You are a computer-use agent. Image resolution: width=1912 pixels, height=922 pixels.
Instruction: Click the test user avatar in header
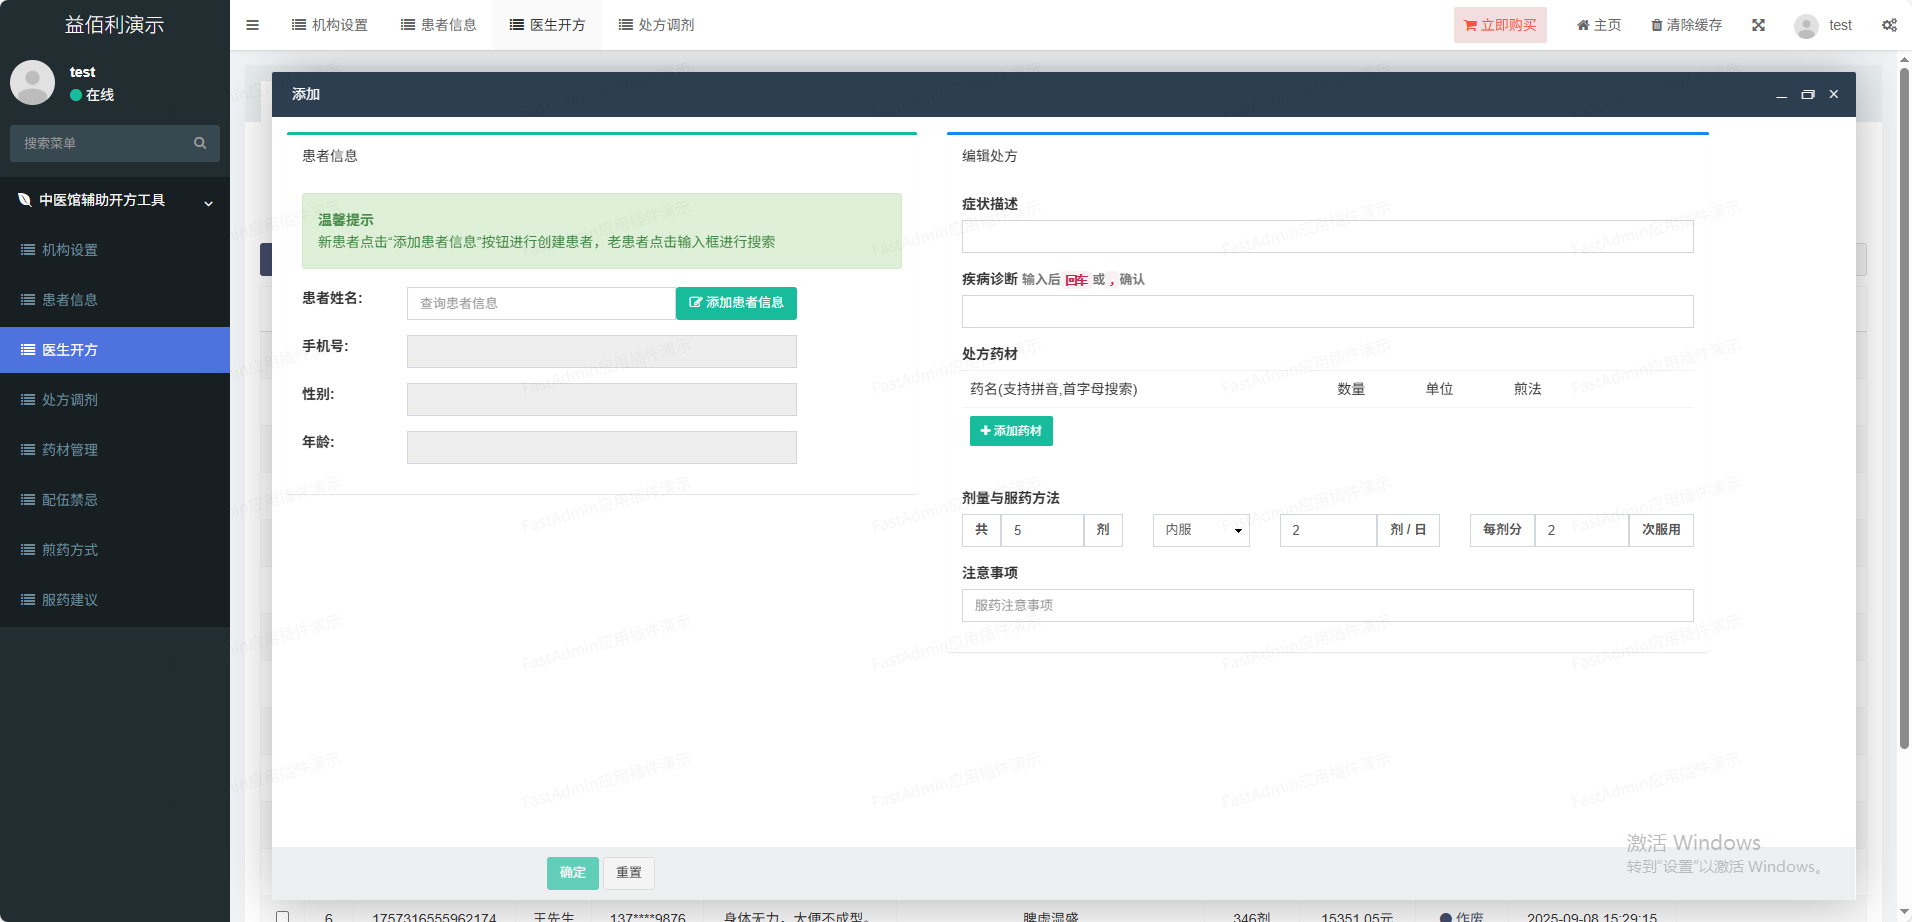coord(1806,26)
